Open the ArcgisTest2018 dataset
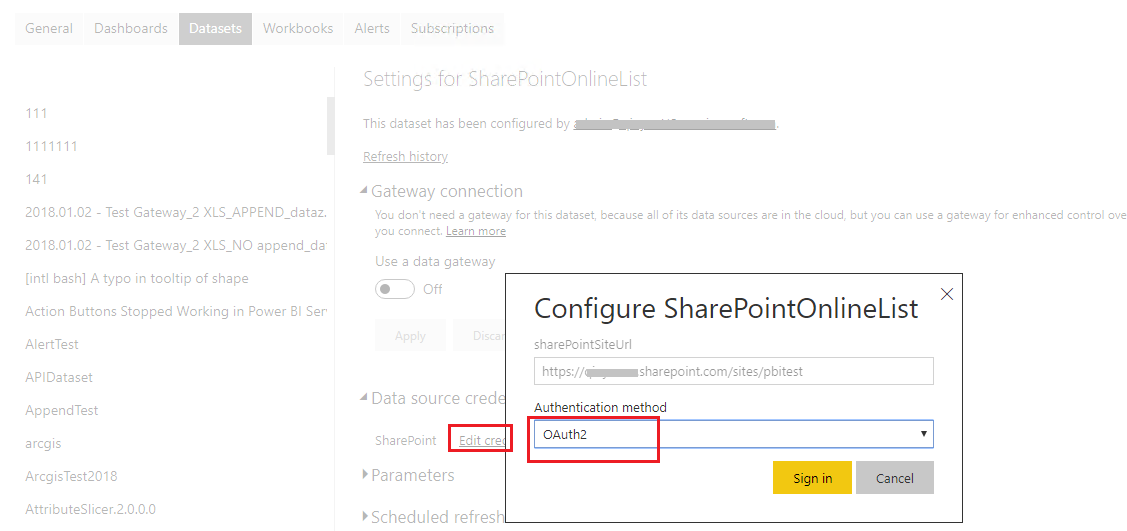Screen dimensions: 1127x531 point(70,476)
